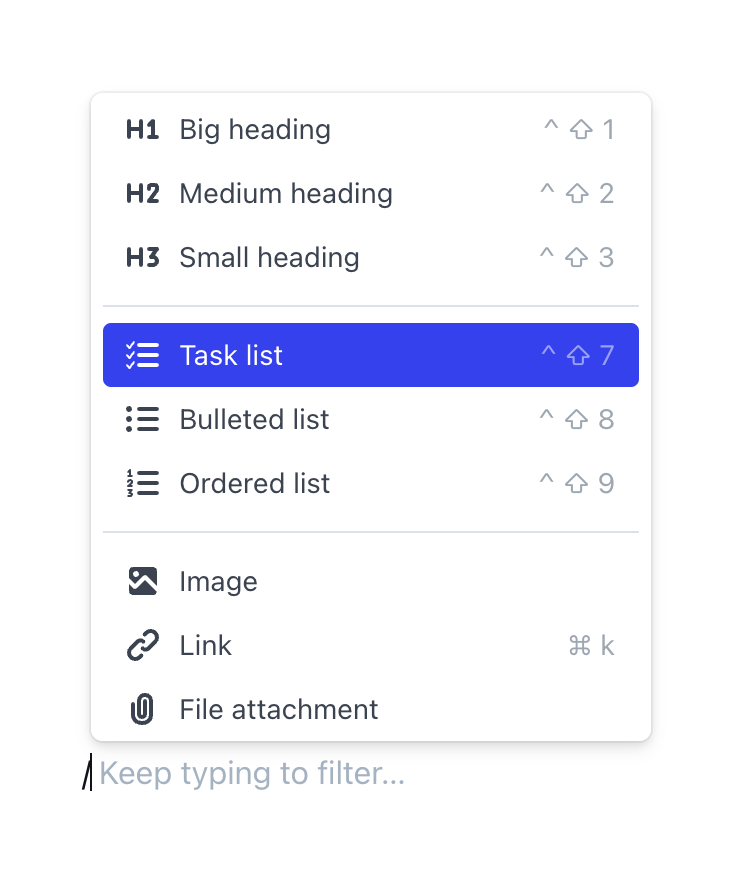
Task: Click the ordered list numbered icon
Action: (x=142, y=484)
